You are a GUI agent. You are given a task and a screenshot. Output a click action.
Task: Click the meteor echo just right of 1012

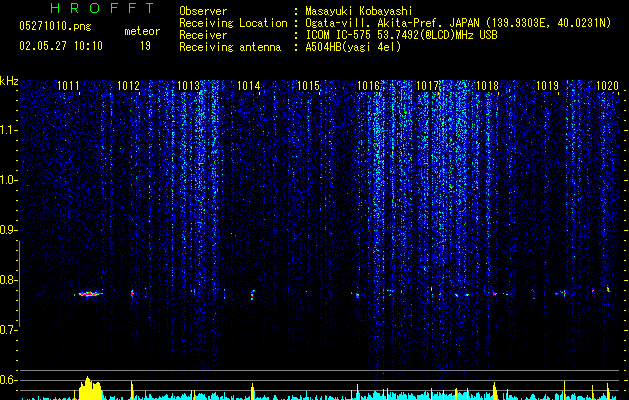[132, 294]
